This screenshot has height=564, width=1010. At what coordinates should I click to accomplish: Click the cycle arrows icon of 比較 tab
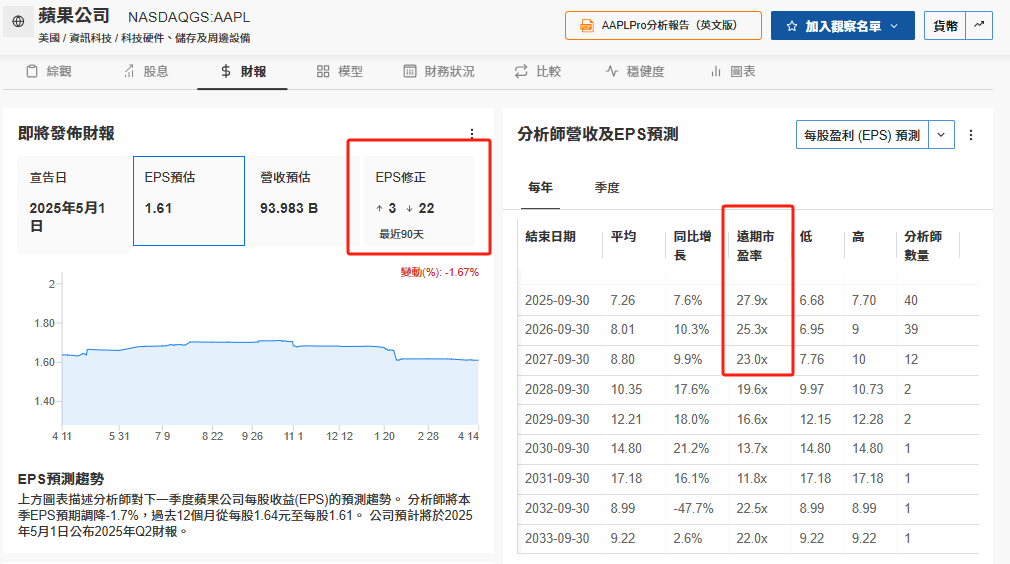[x=521, y=71]
